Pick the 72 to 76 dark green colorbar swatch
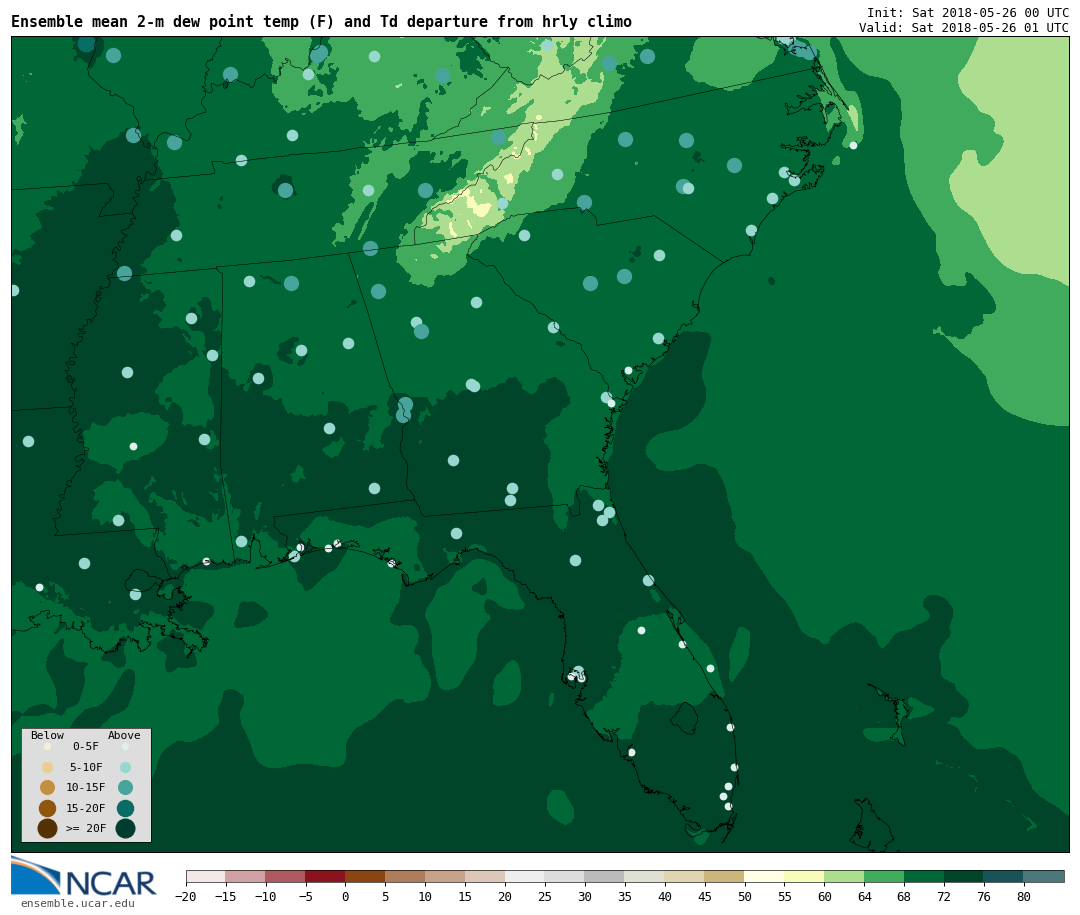The height and width of the screenshot is (915, 1080). pyautogui.click(x=965, y=877)
